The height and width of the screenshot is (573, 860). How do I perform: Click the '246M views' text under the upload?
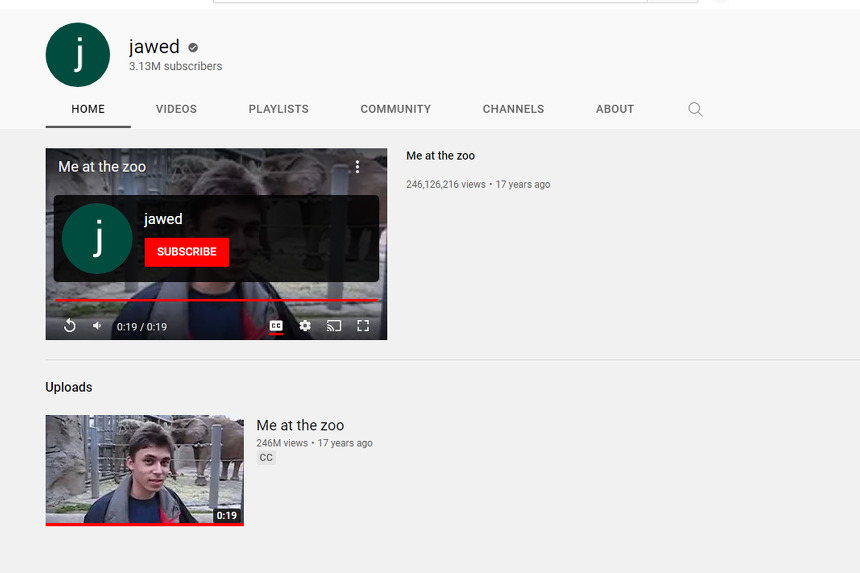point(282,443)
